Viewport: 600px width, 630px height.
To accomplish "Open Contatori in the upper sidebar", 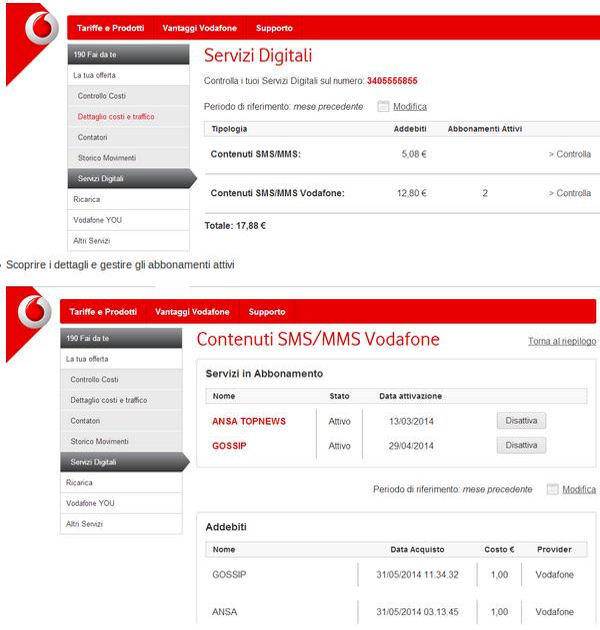I will pyautogui.click(x=128, y=137).
